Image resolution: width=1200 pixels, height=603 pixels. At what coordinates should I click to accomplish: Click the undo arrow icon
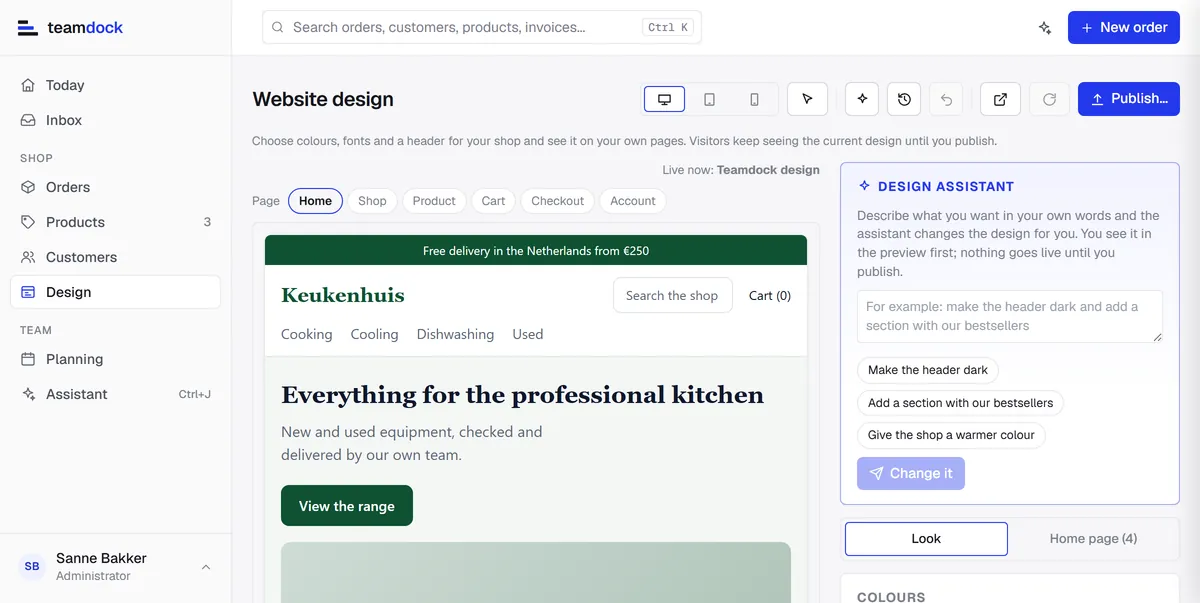pyautogui.click(x=946, y=99)
